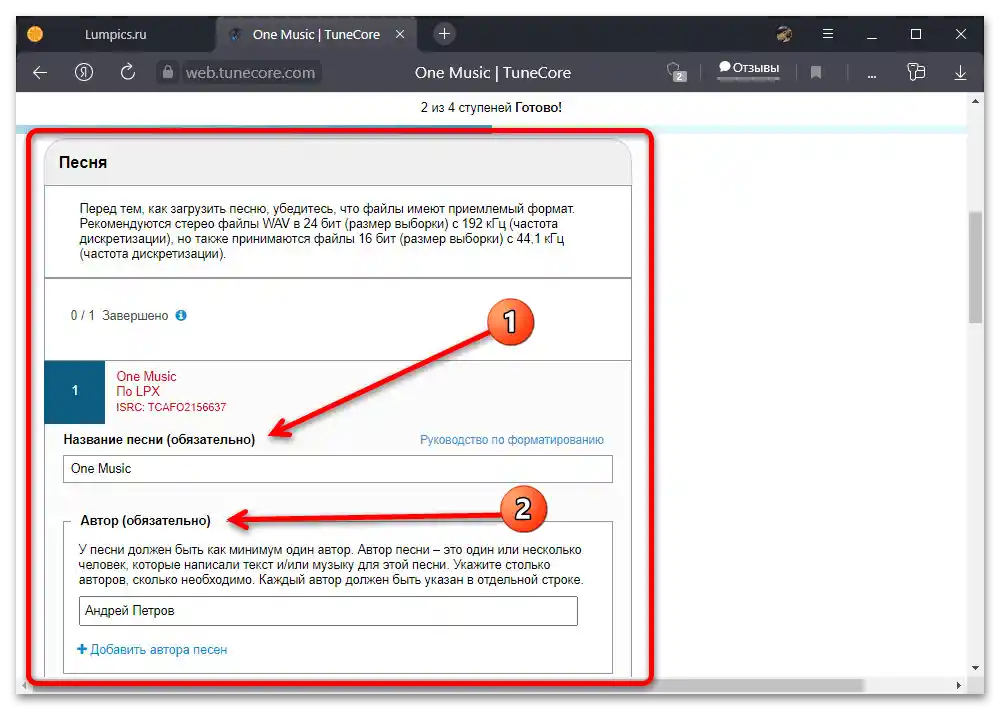Click the Добавить автора песен link
The width and height of the screenshot is (1000, 710).
(x=152, y=649)
